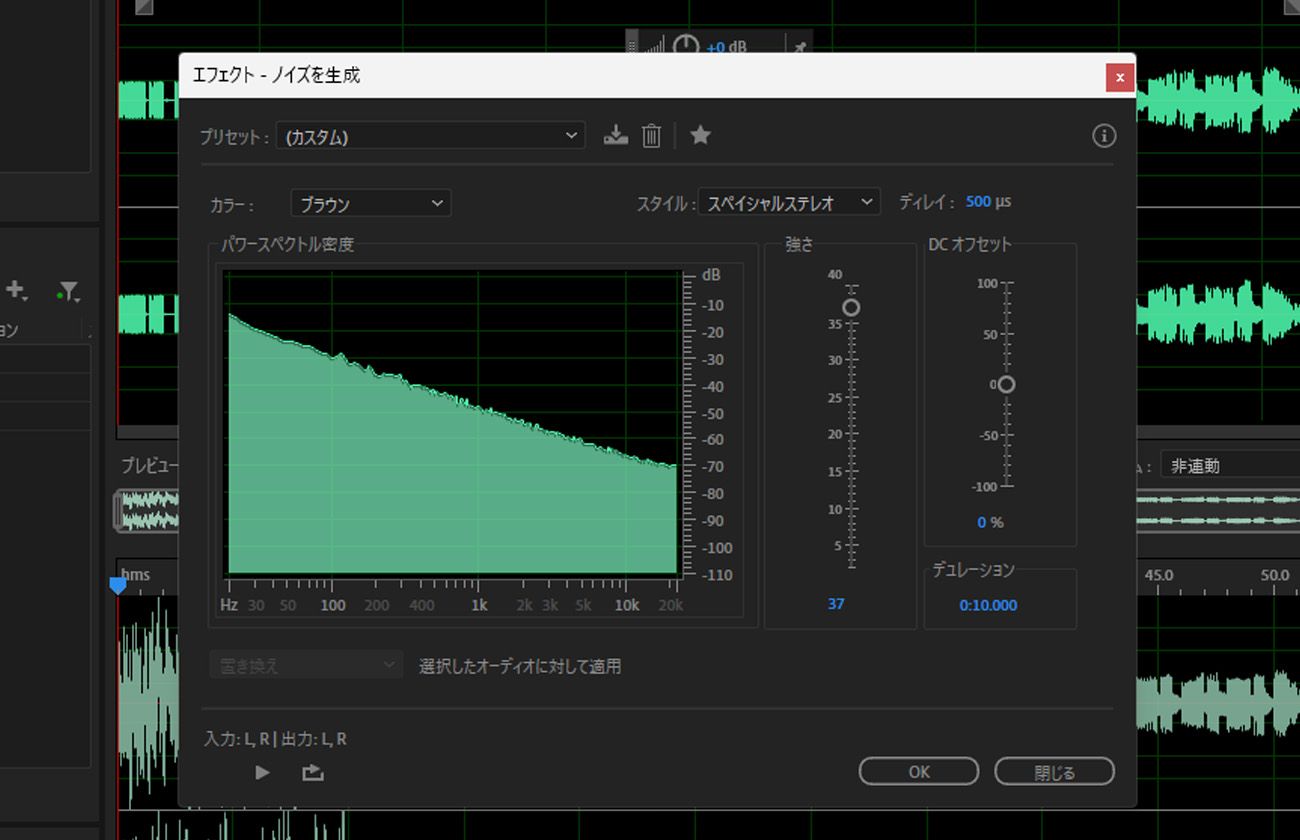1300x840 pixels.
Task: Click the hms label on the timeline ruler
Action: [x=136, y=575]
